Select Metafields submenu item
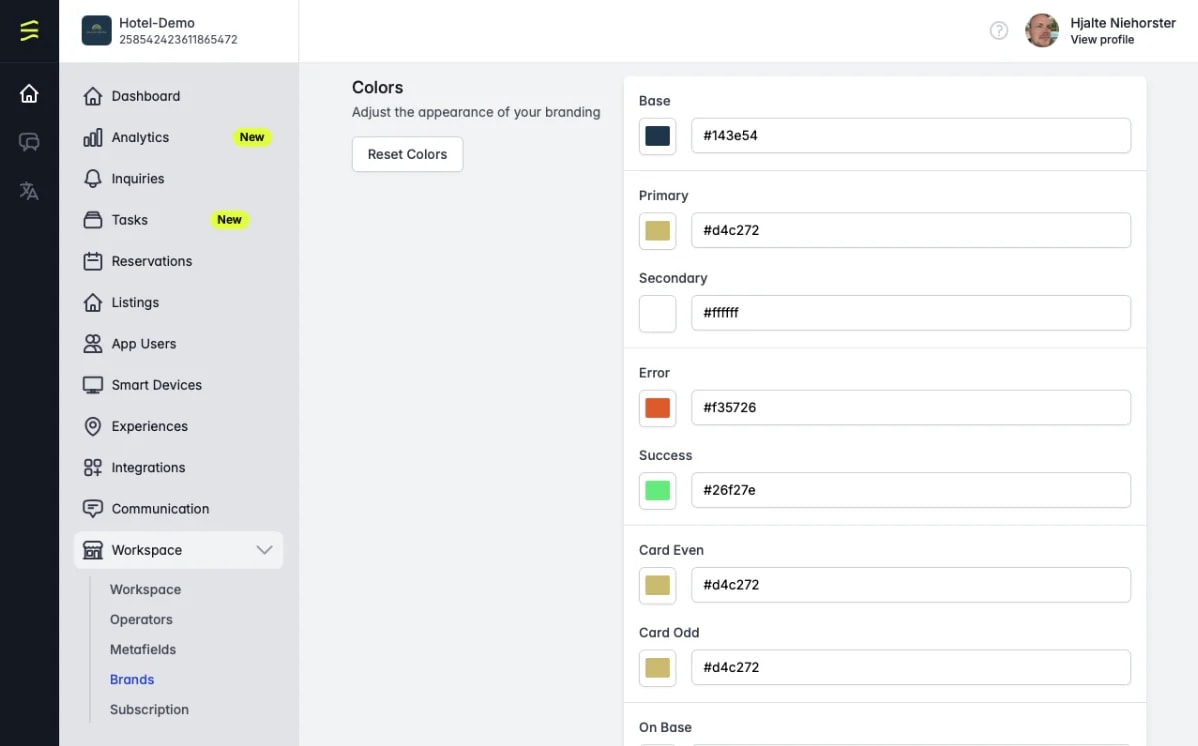The image size is (1198, 746). point(143,650)
